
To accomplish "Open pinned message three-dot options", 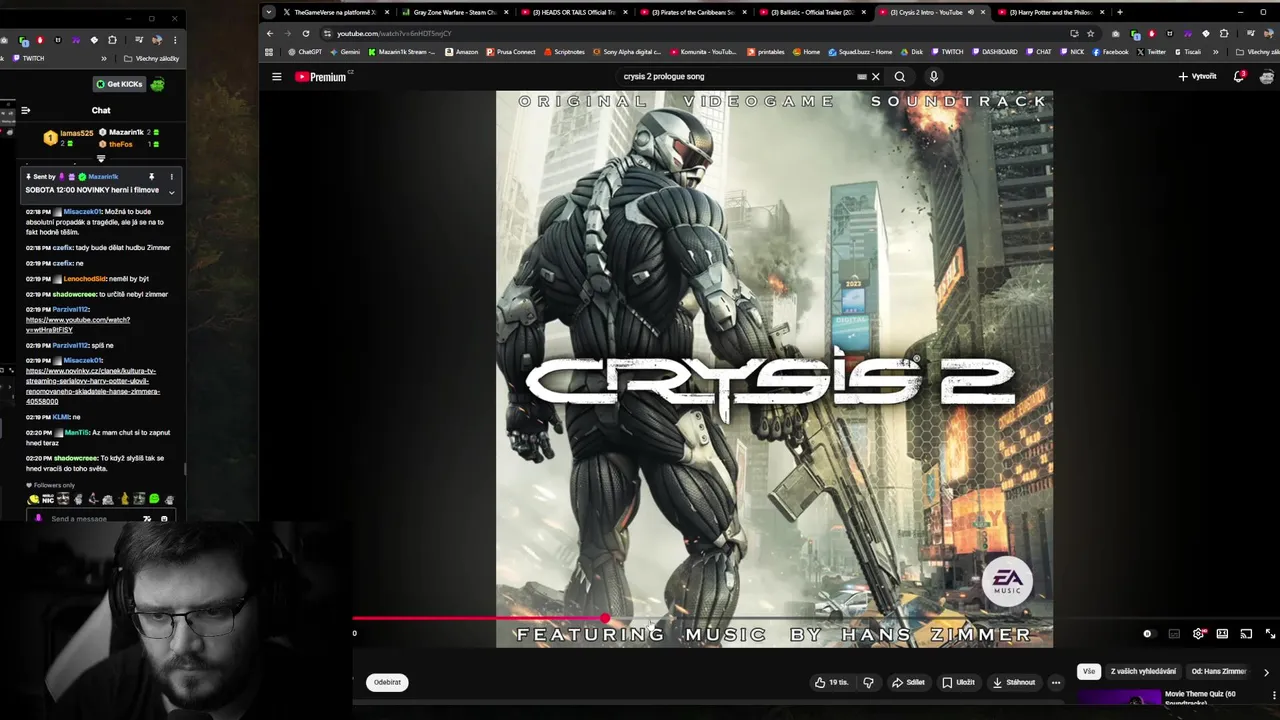I will [x=171, y=177].
